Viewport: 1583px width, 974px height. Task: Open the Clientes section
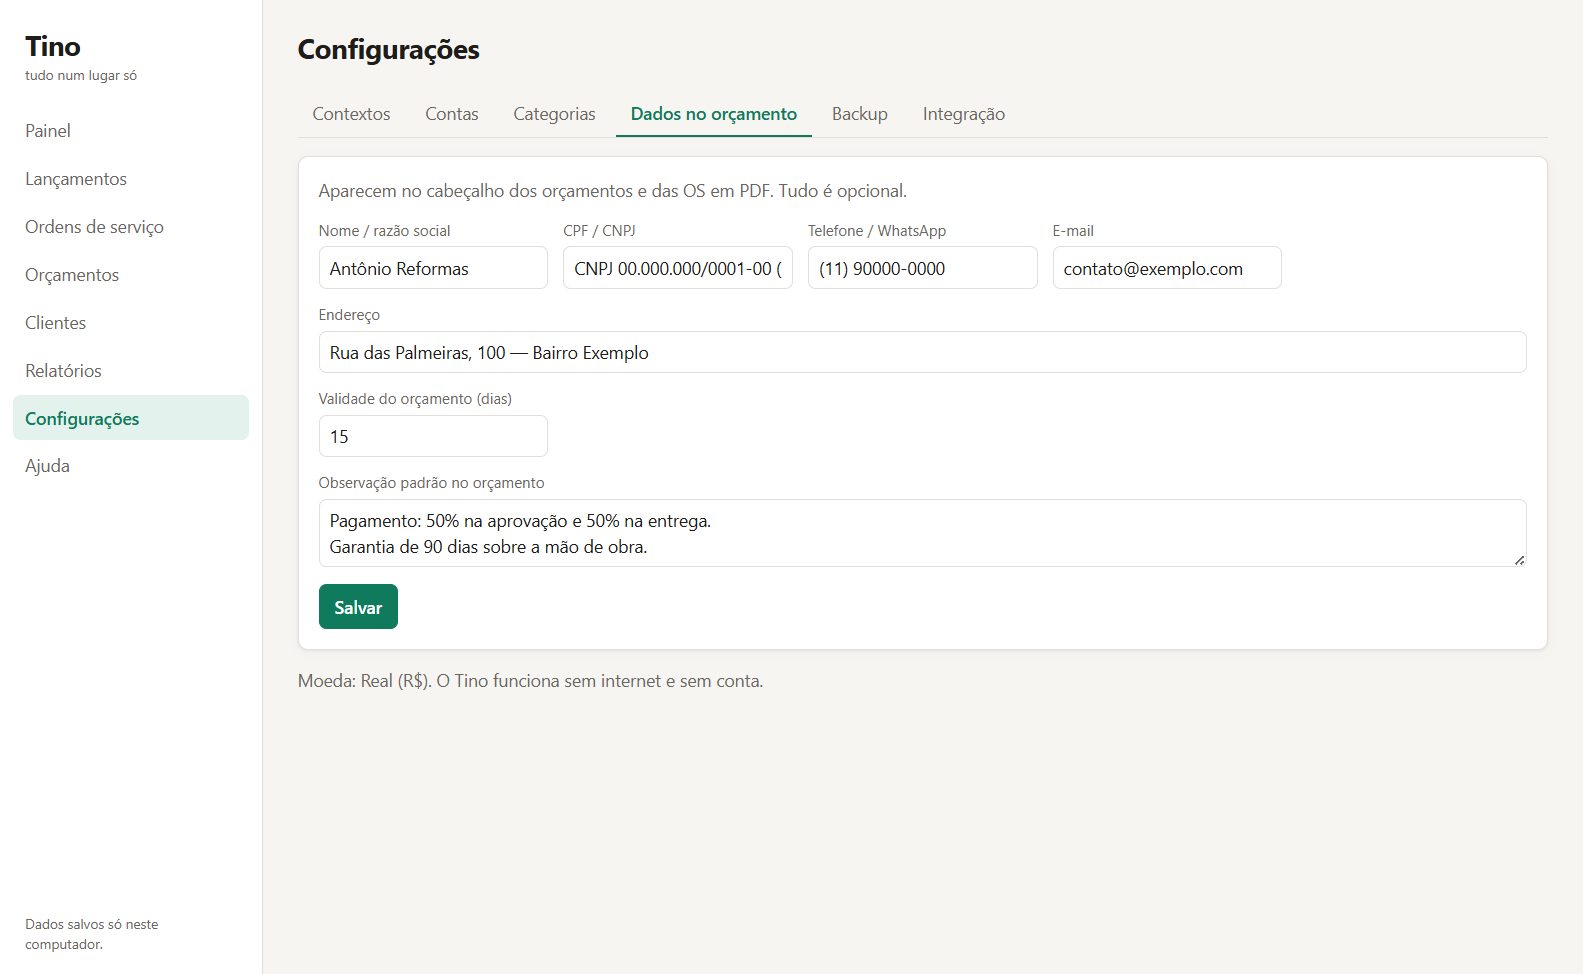[130, 323]
